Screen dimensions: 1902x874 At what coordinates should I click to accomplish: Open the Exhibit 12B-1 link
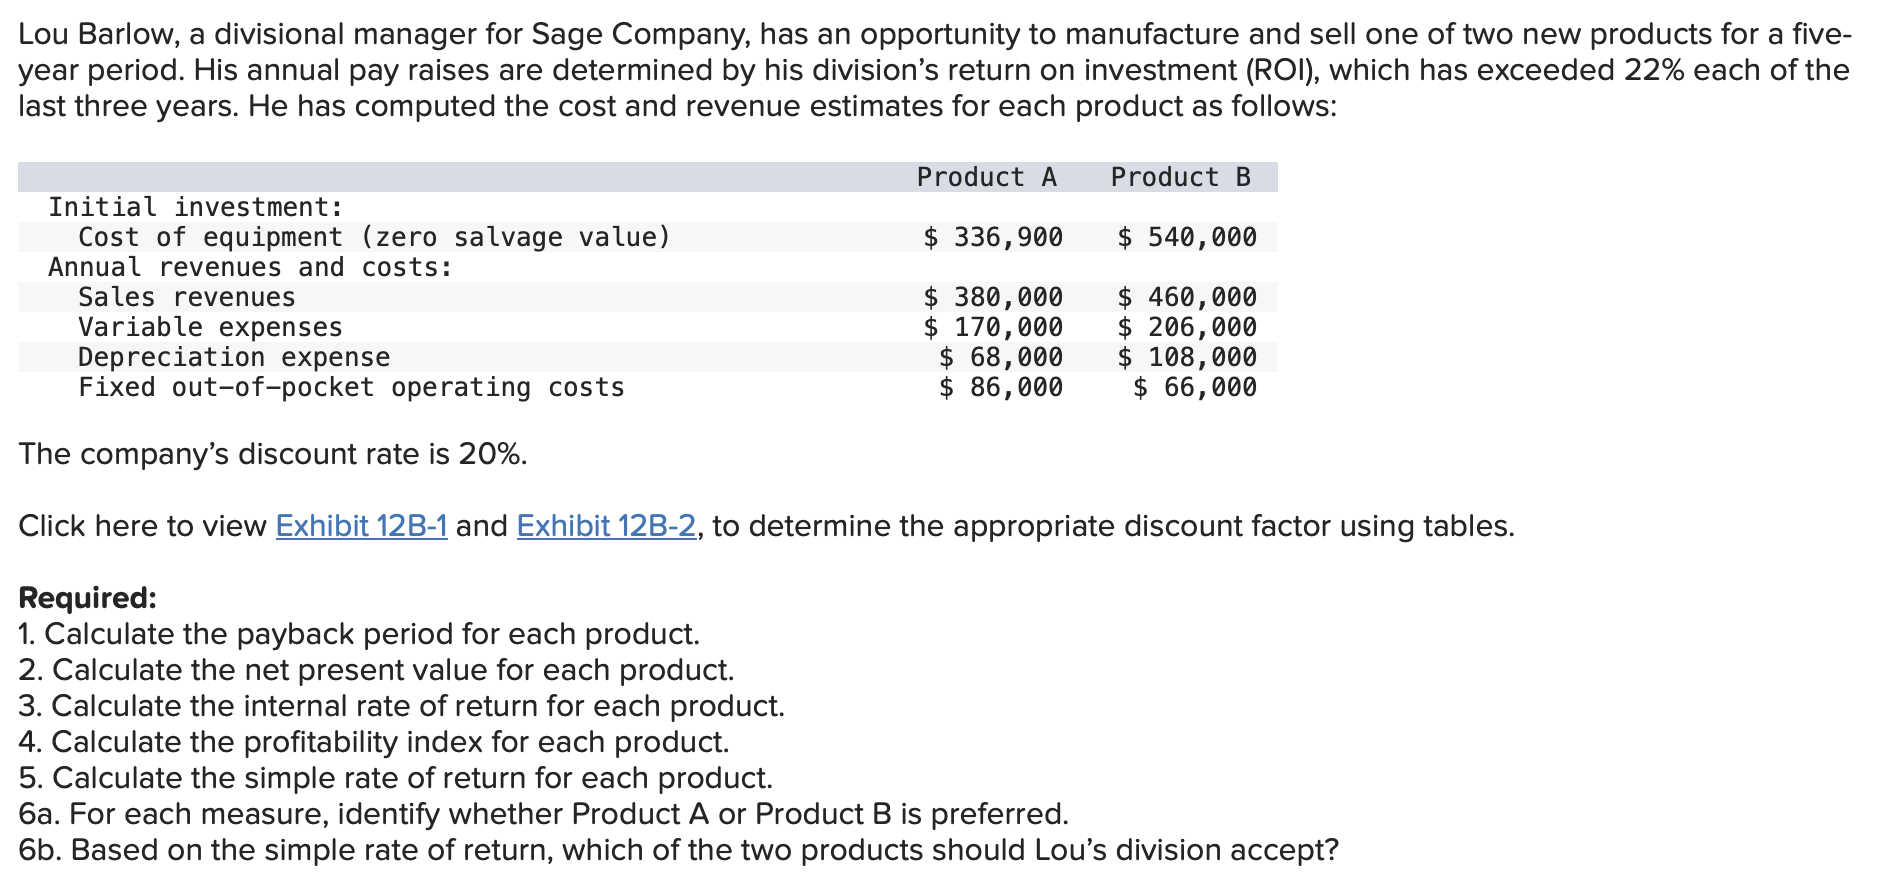click(x=361, y=526)
